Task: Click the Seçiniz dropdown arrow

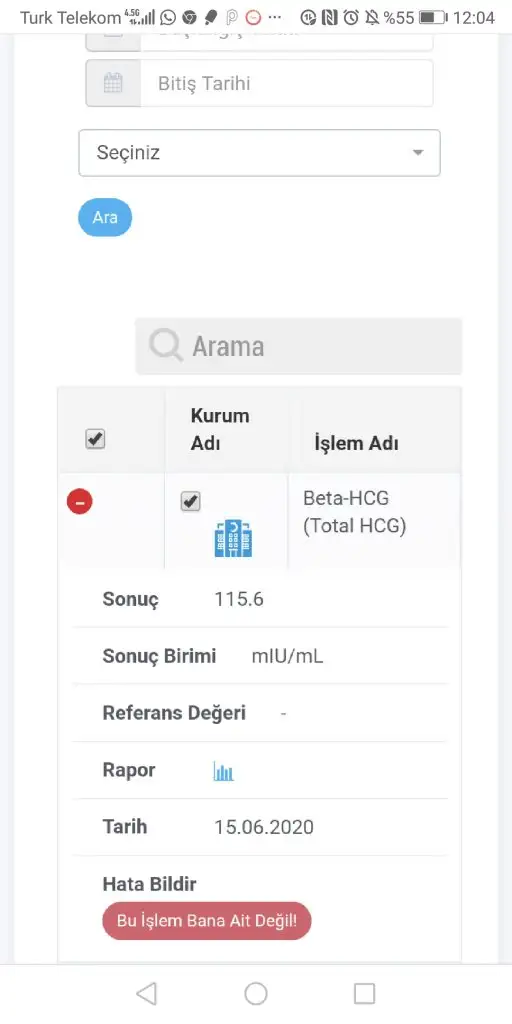Action: point(417,153)
